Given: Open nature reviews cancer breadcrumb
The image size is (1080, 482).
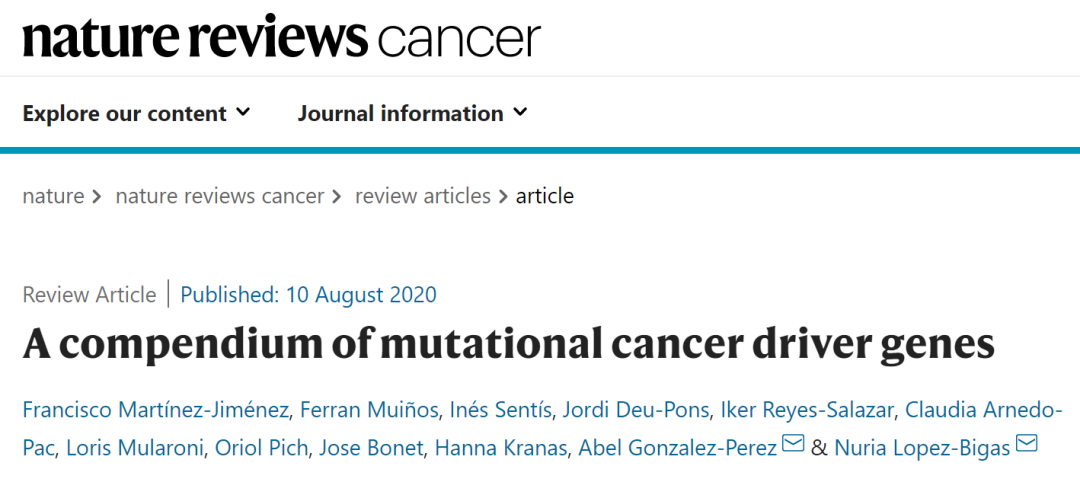Looking at the screenshot, I should (220, 196).
